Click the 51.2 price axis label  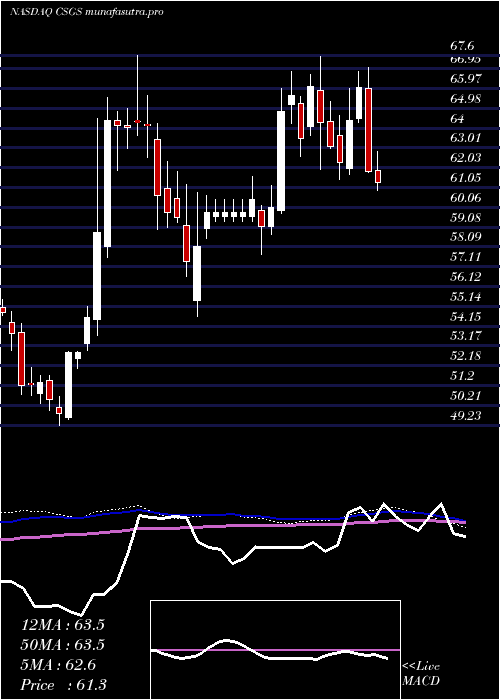pyautogui.click(x=462, y=376)
